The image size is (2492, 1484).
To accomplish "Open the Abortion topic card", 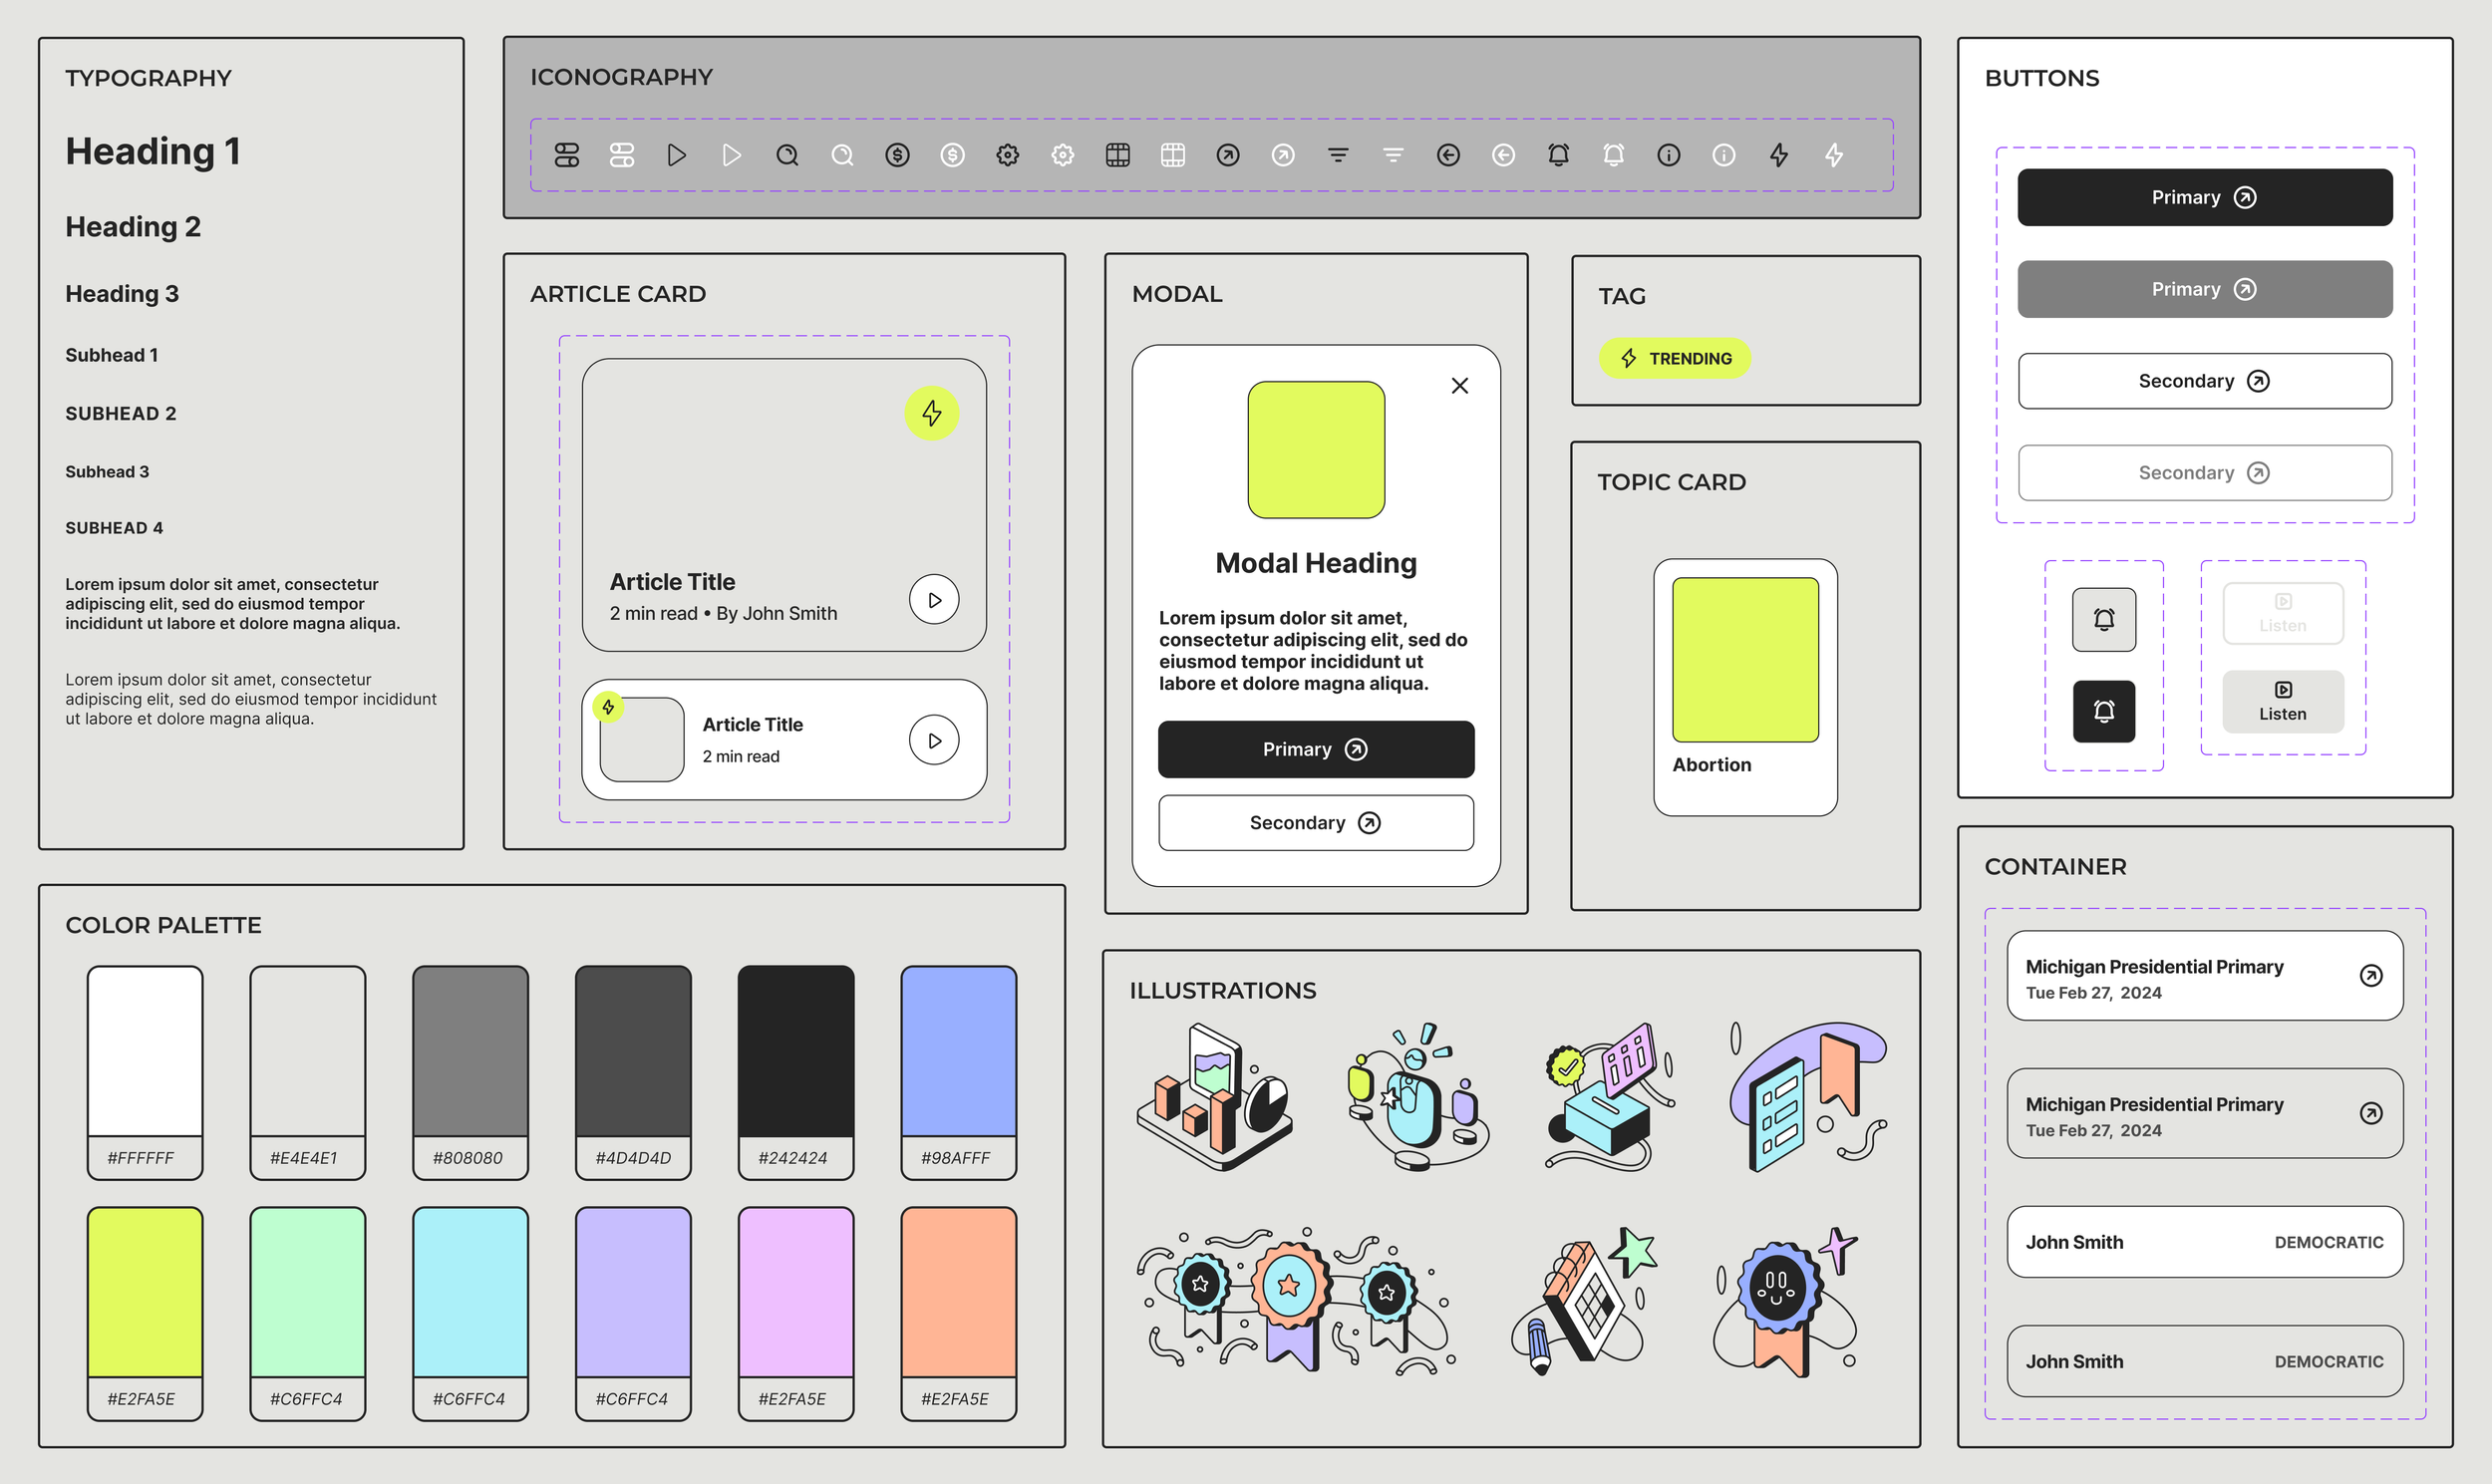I will pos(1745,686).
